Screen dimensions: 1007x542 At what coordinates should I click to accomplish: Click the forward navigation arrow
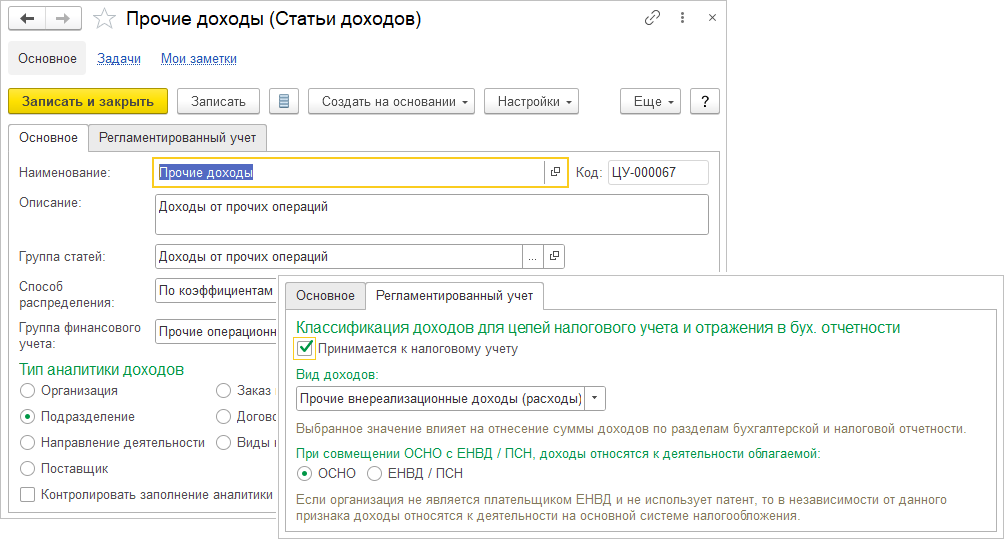coord(63,19)
